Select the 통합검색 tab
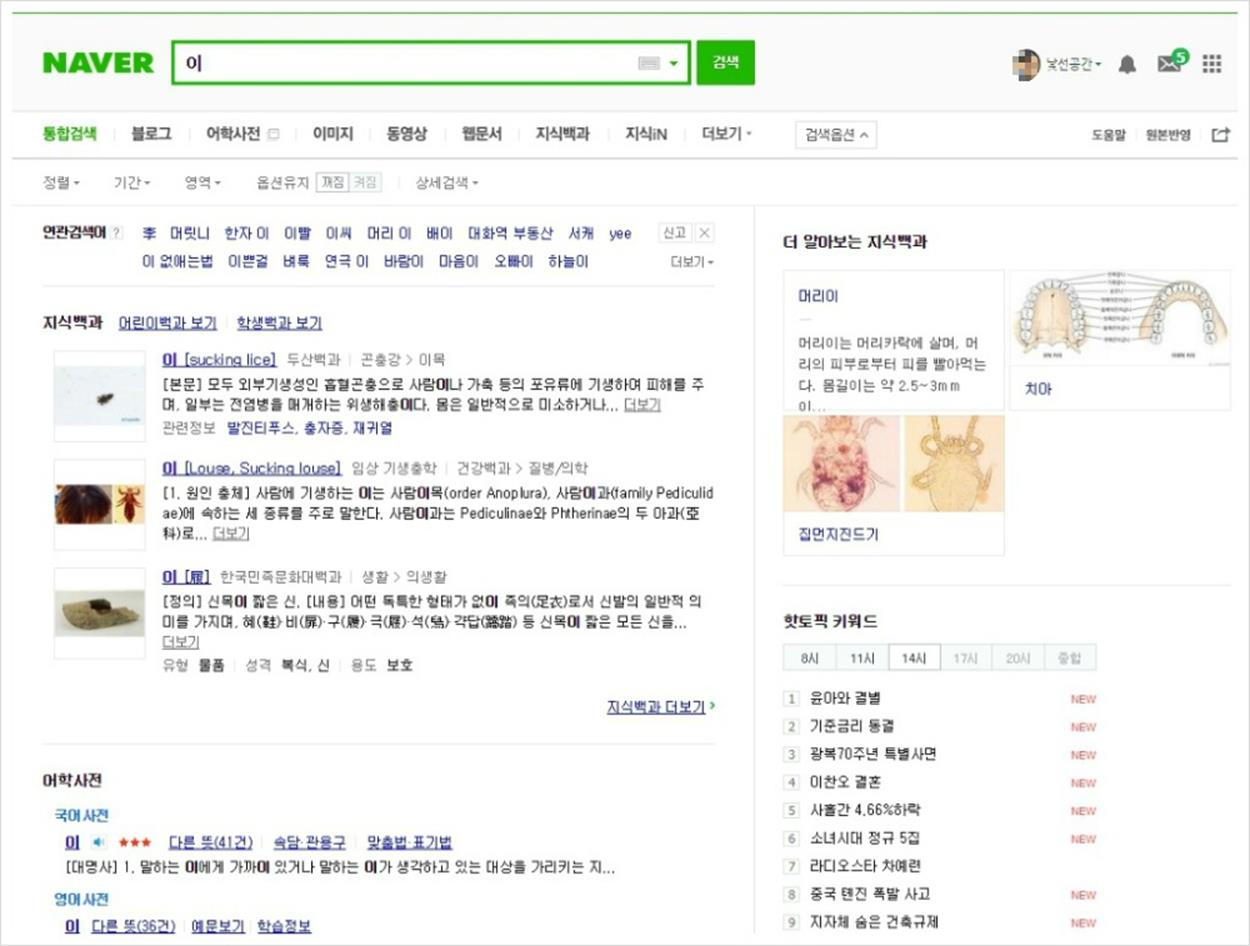This screenshot has height=946, width=1250. tap(70, 133)
